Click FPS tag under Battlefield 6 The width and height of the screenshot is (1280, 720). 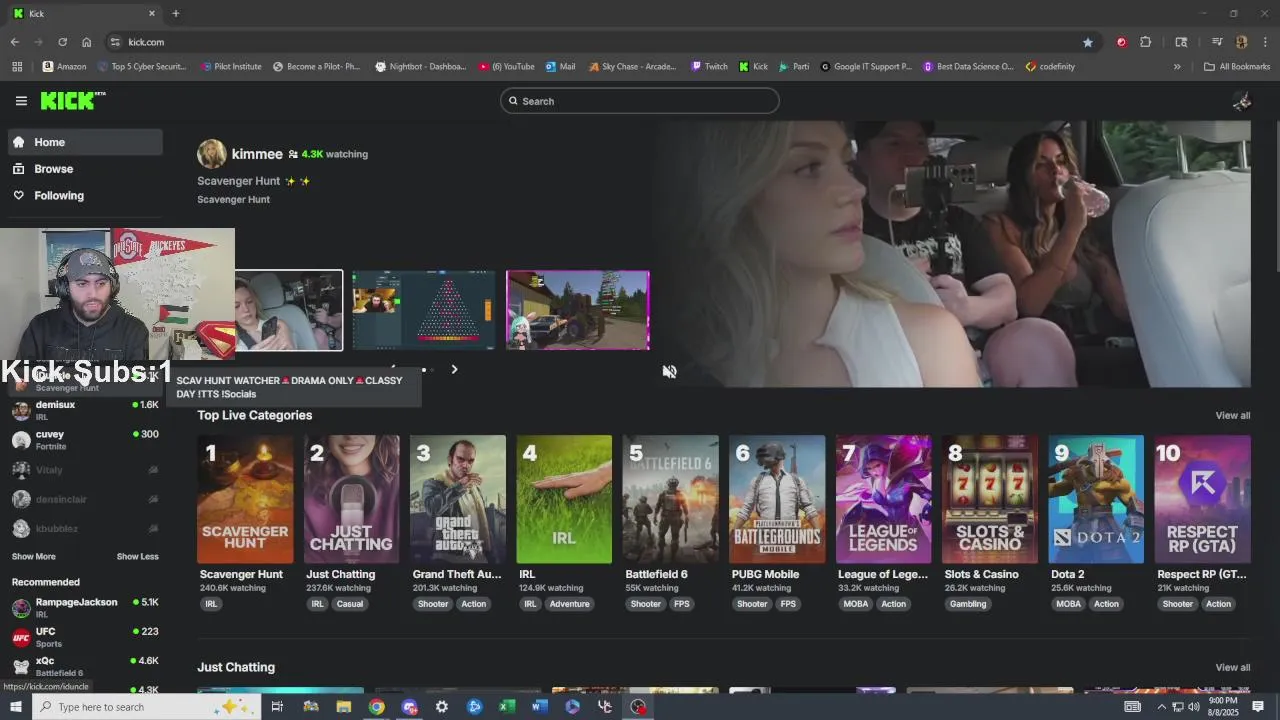682,604
